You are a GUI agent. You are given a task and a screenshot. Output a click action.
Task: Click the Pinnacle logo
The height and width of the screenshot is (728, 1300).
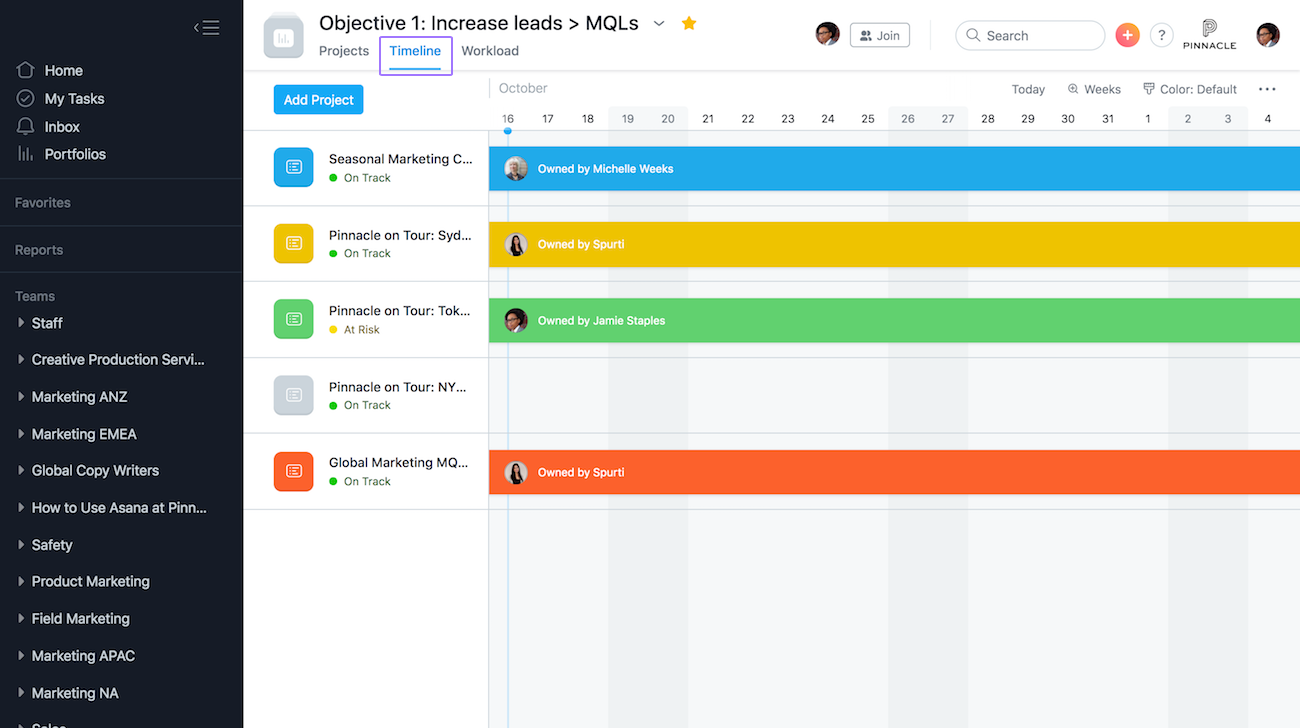coord(1209,35)
